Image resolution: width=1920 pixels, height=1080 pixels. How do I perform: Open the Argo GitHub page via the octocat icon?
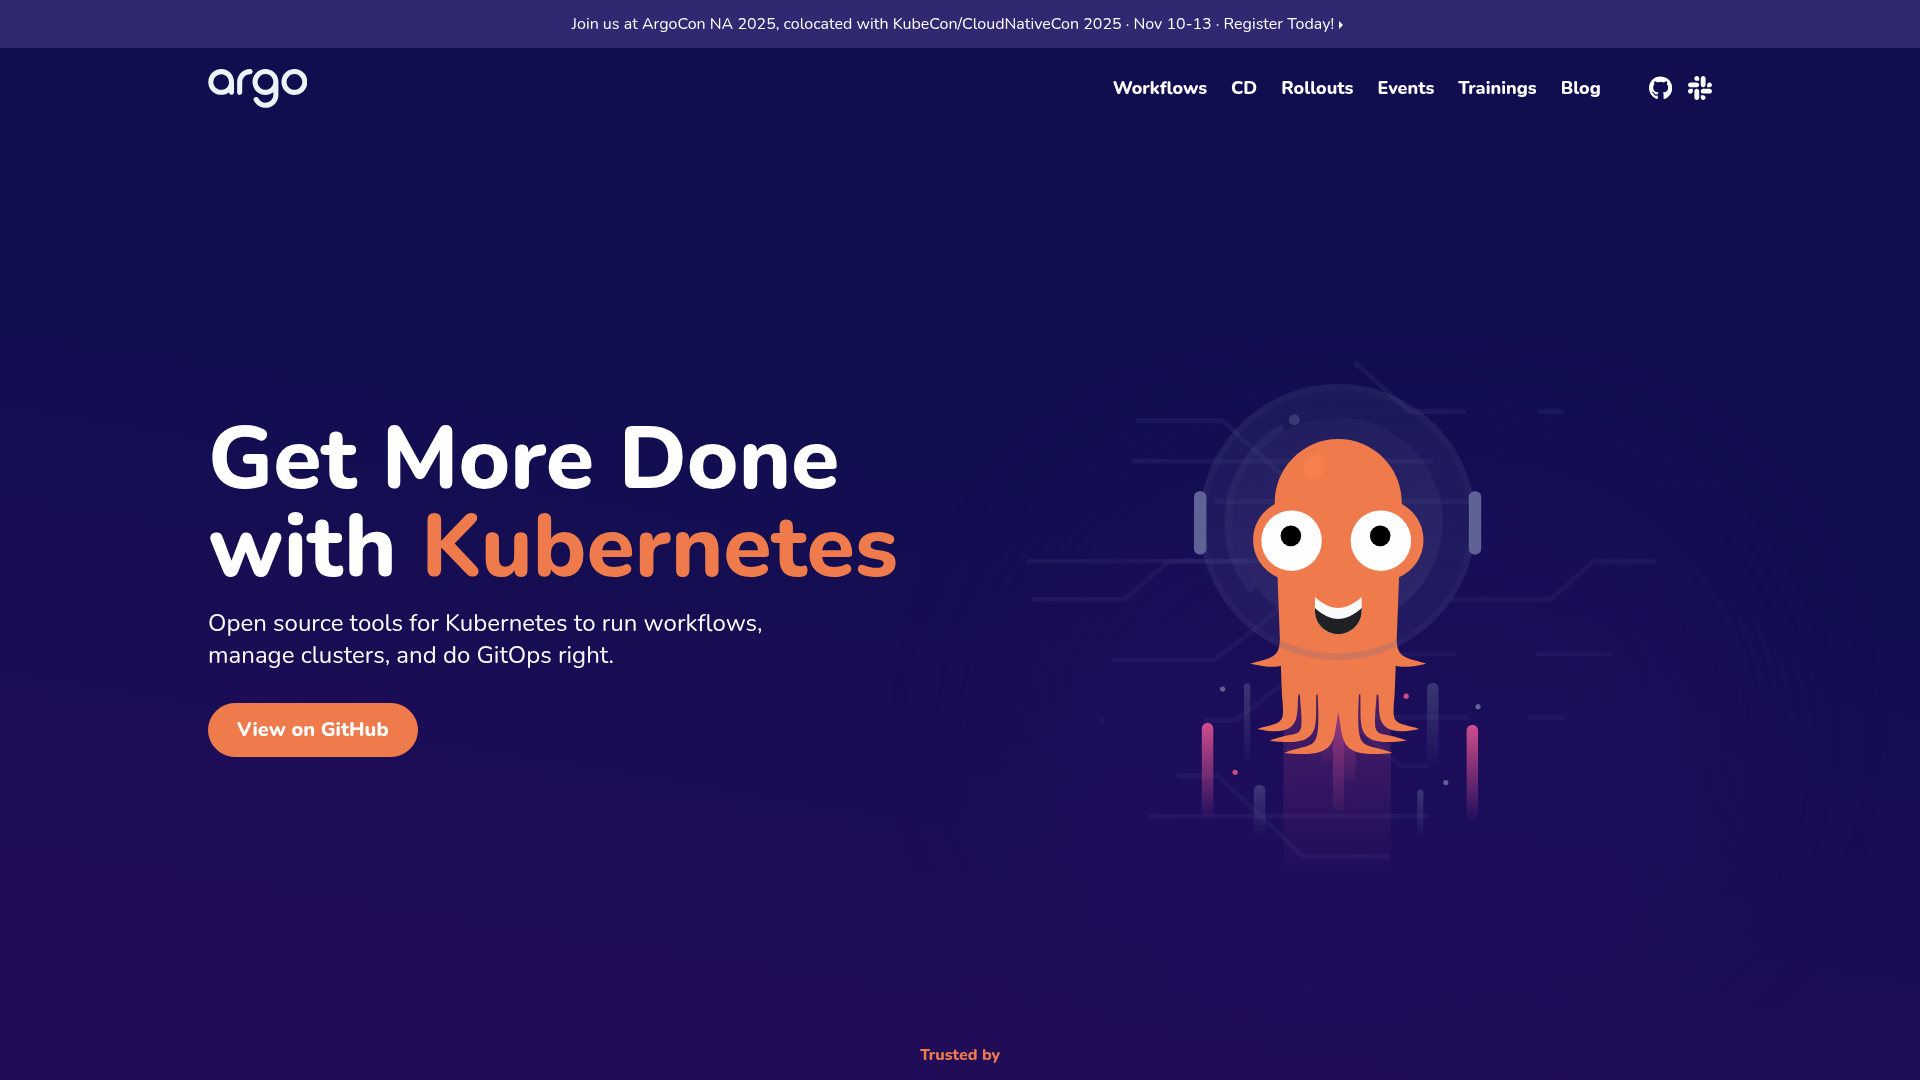click(x=1660, y=88)
